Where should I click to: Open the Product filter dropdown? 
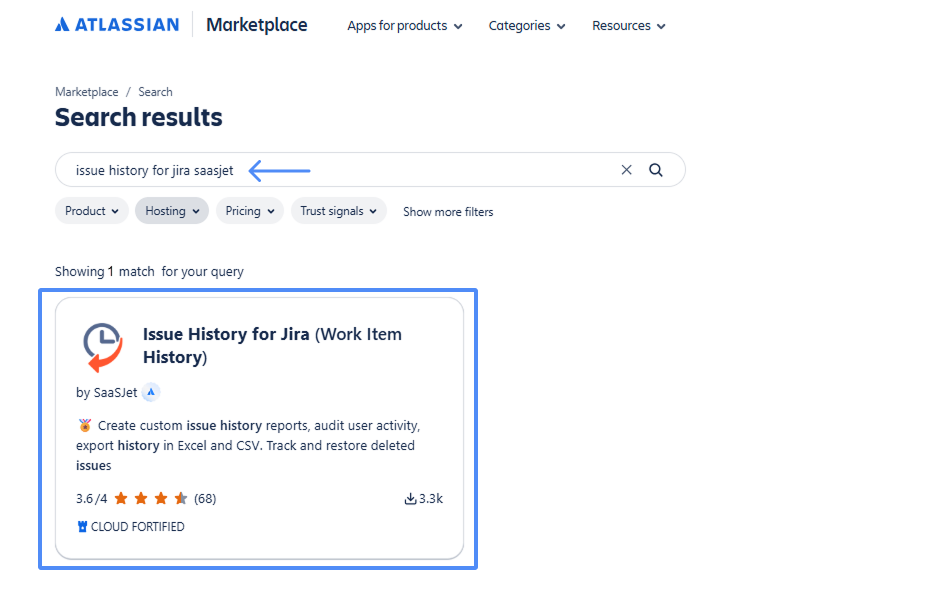(x=91, y=211)
